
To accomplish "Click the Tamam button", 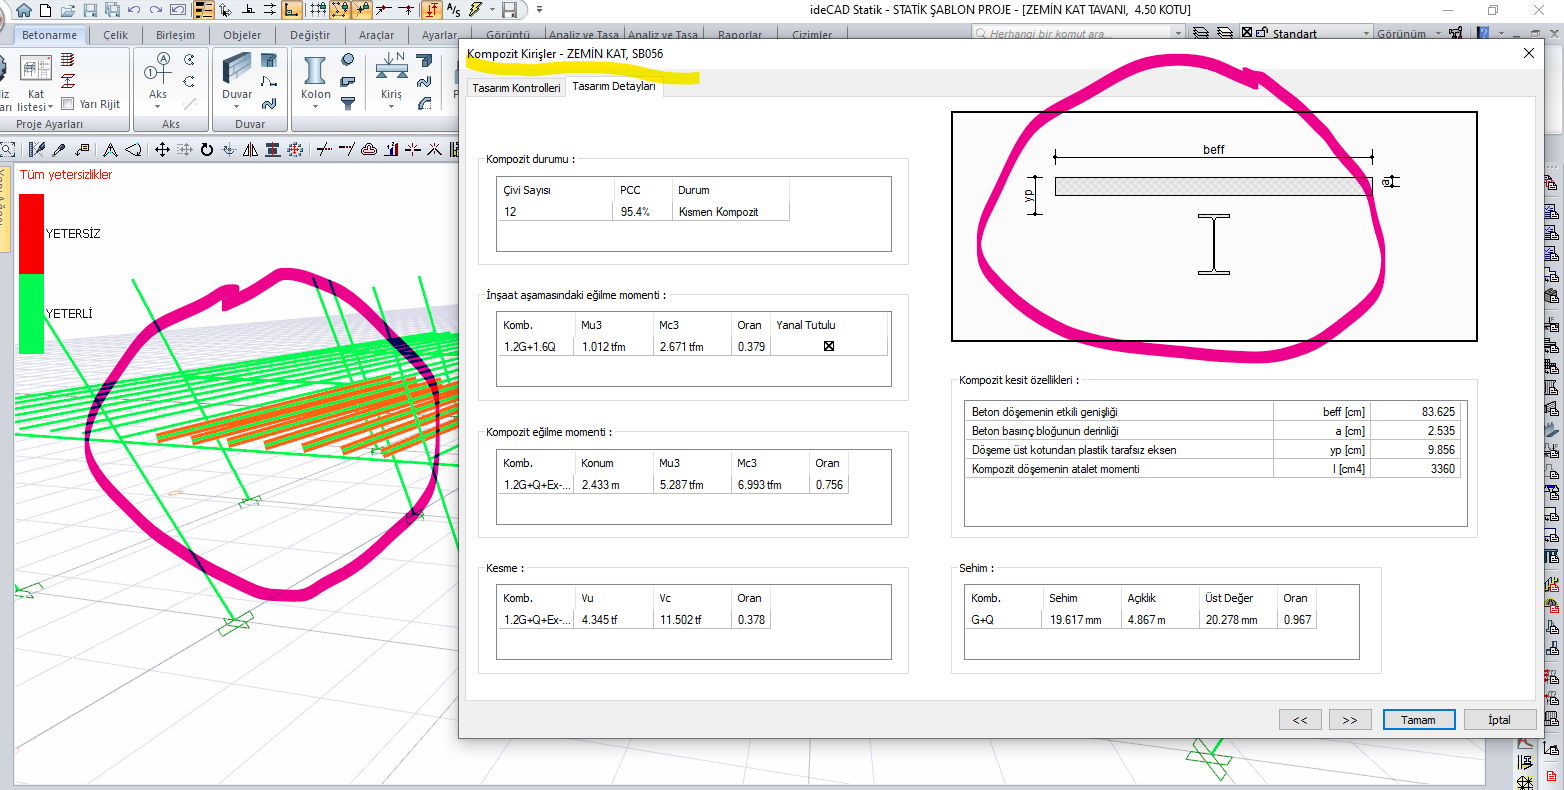I will point(1418,720).
